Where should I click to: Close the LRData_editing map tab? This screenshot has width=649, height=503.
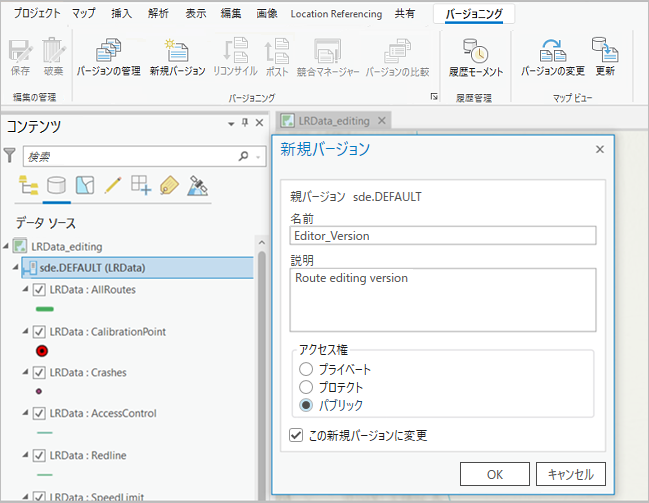coord(382,120)
